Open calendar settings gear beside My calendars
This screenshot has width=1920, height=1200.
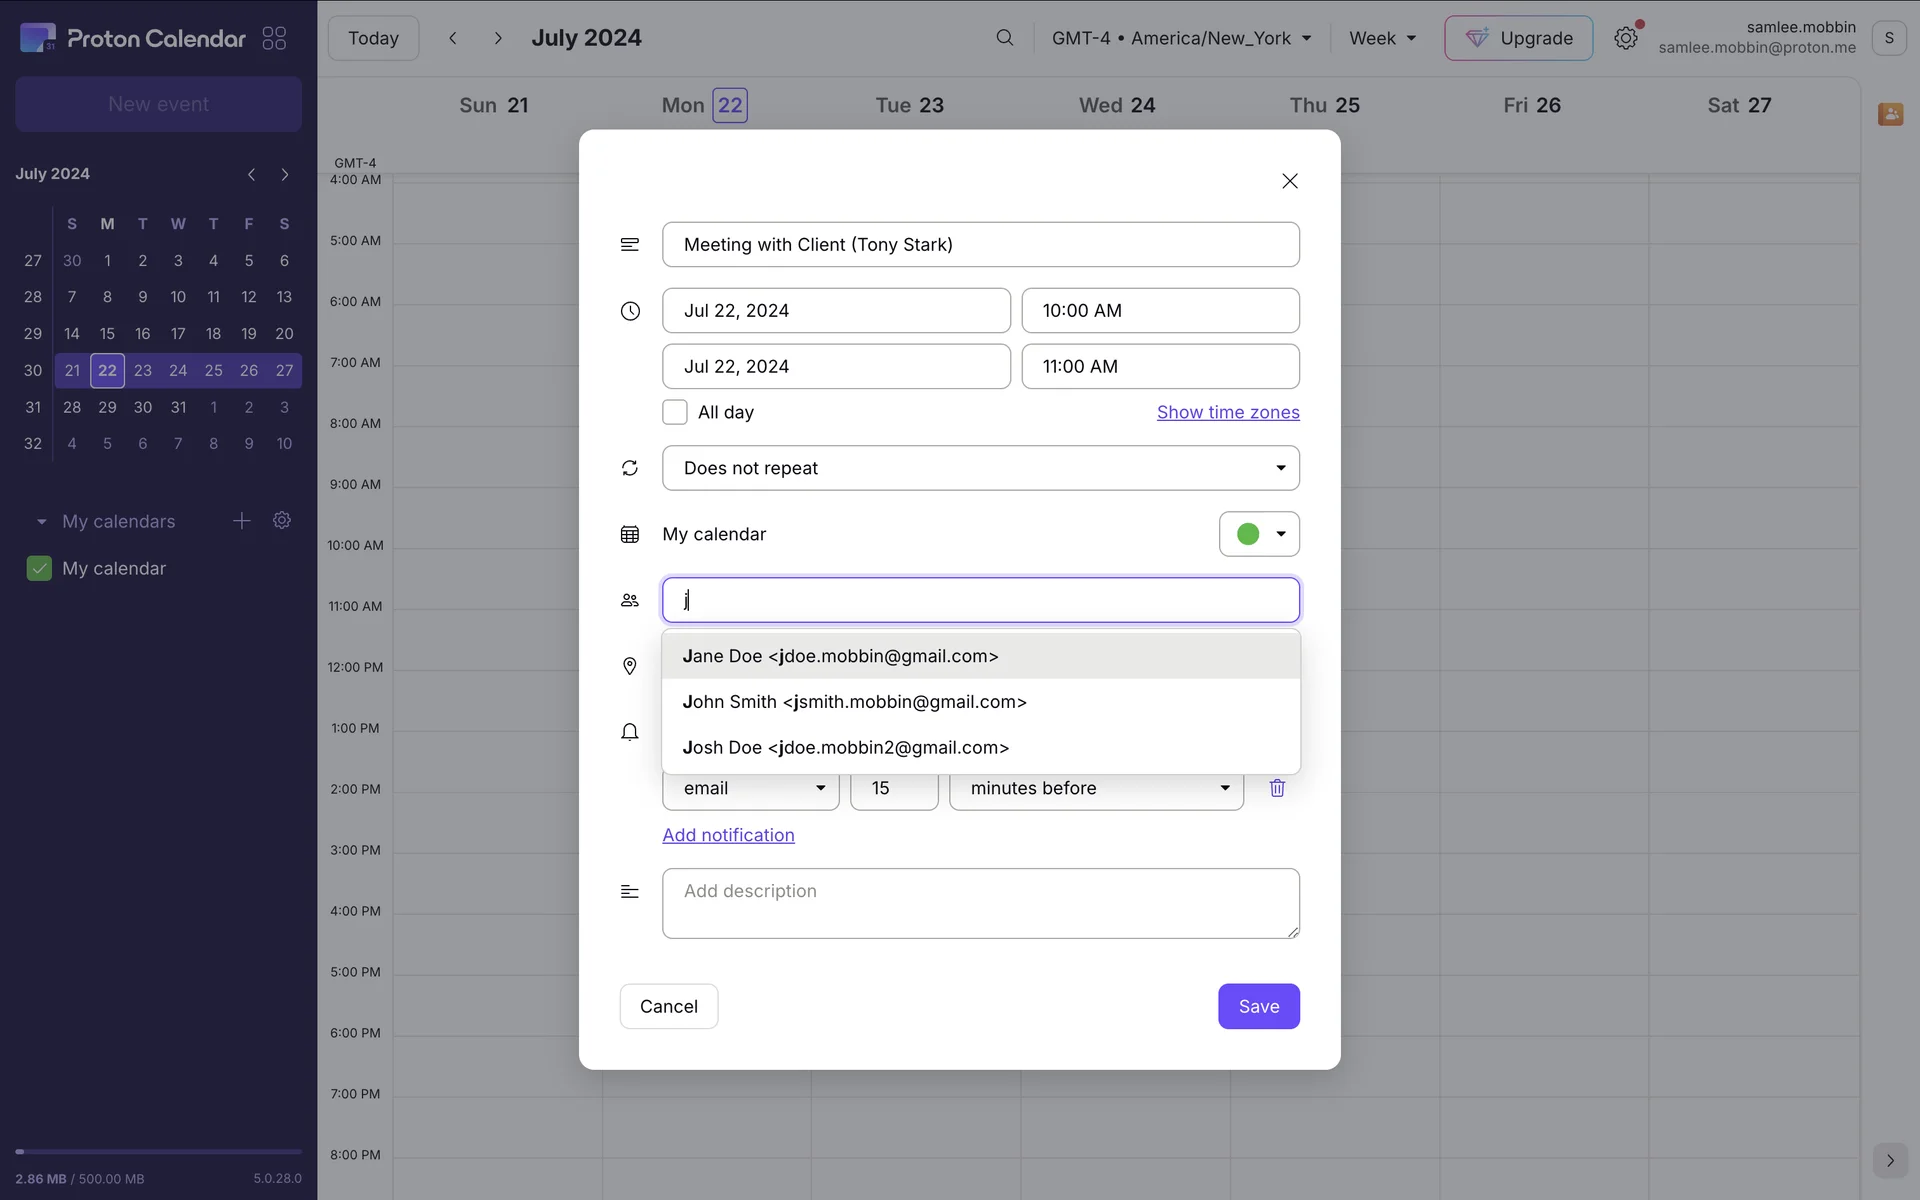click(x=282, y=521)
